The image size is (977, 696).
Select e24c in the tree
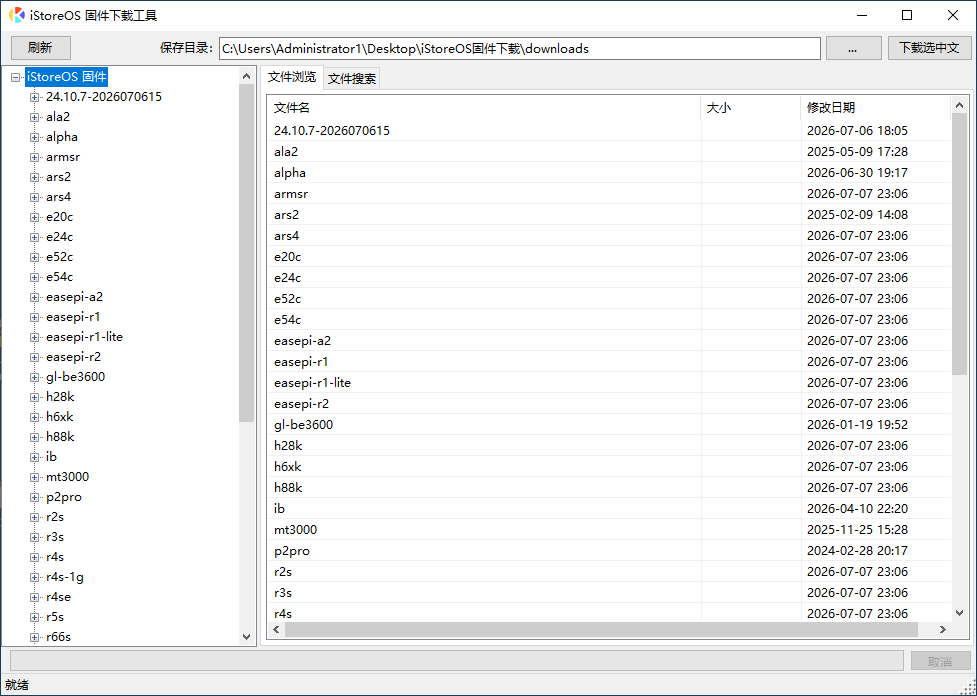point(59,237)
